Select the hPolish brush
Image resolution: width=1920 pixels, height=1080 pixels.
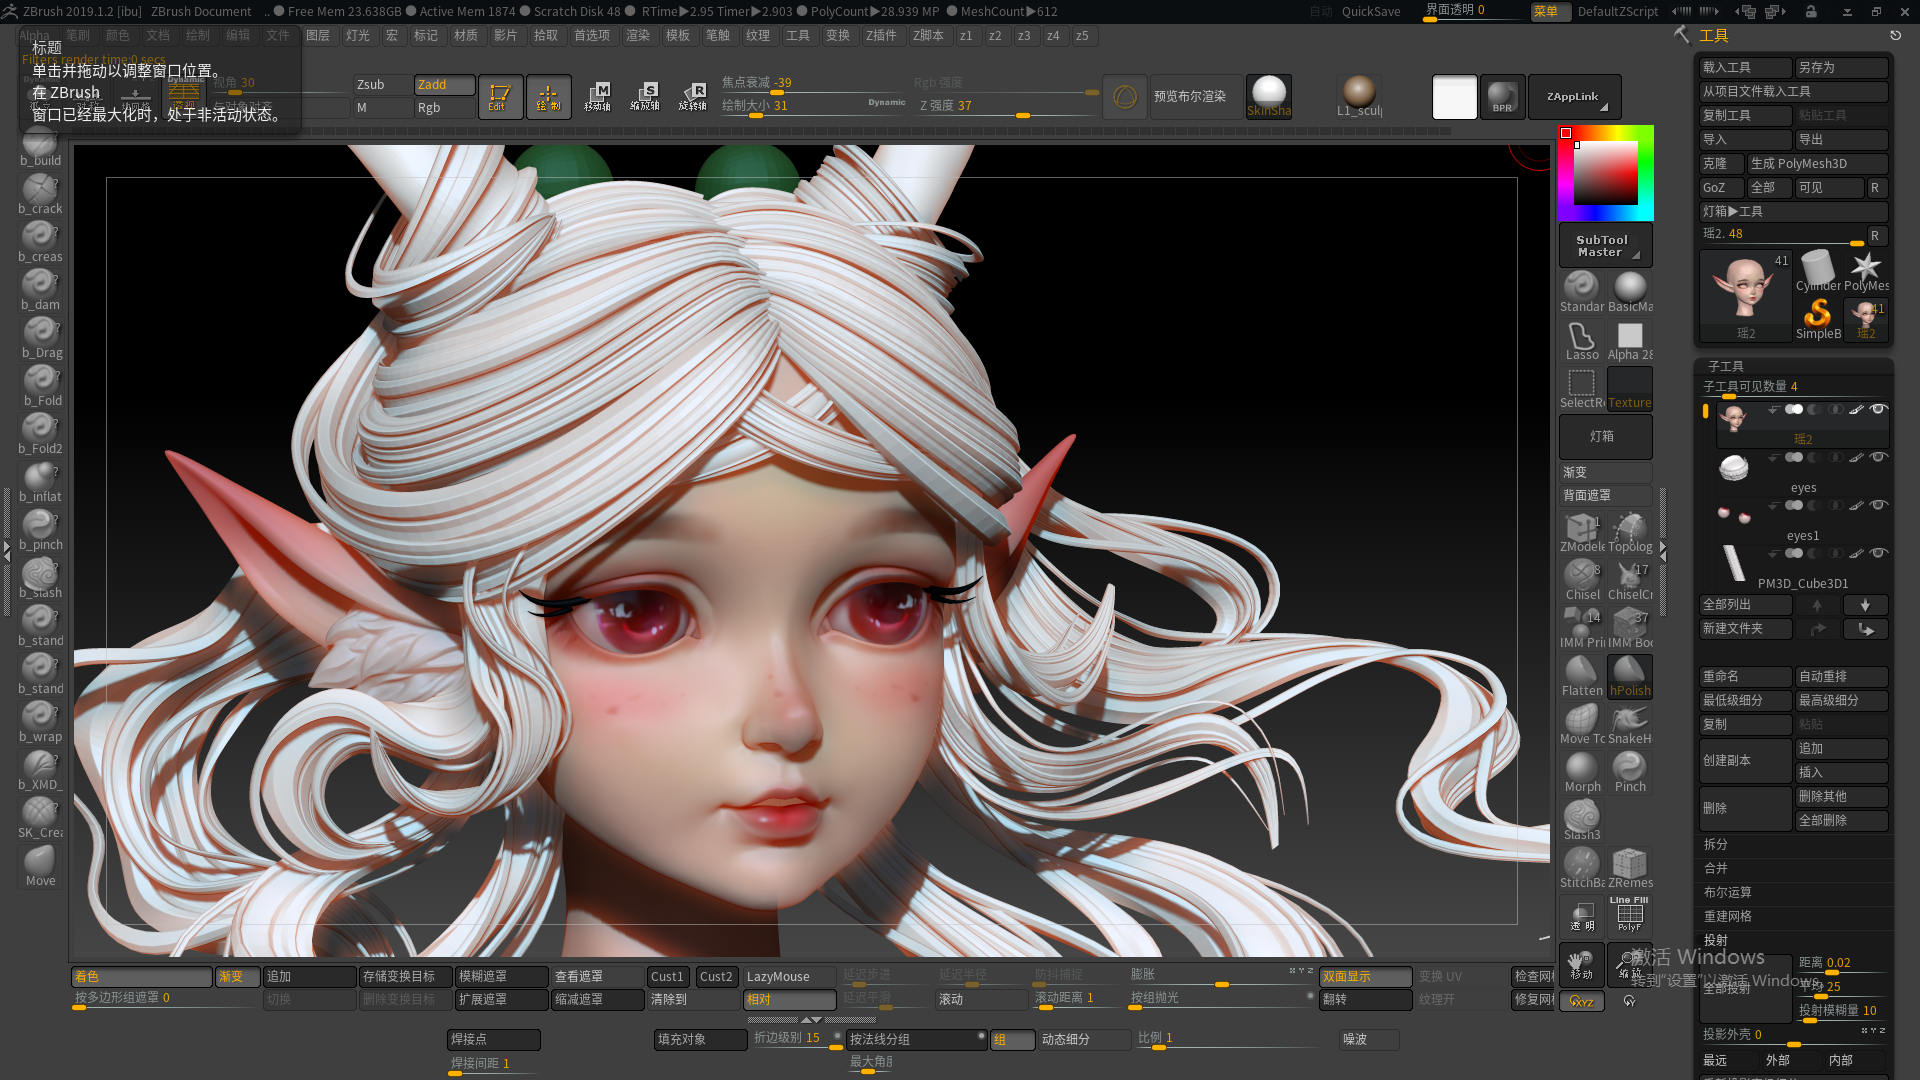(x=1630, y=676)
